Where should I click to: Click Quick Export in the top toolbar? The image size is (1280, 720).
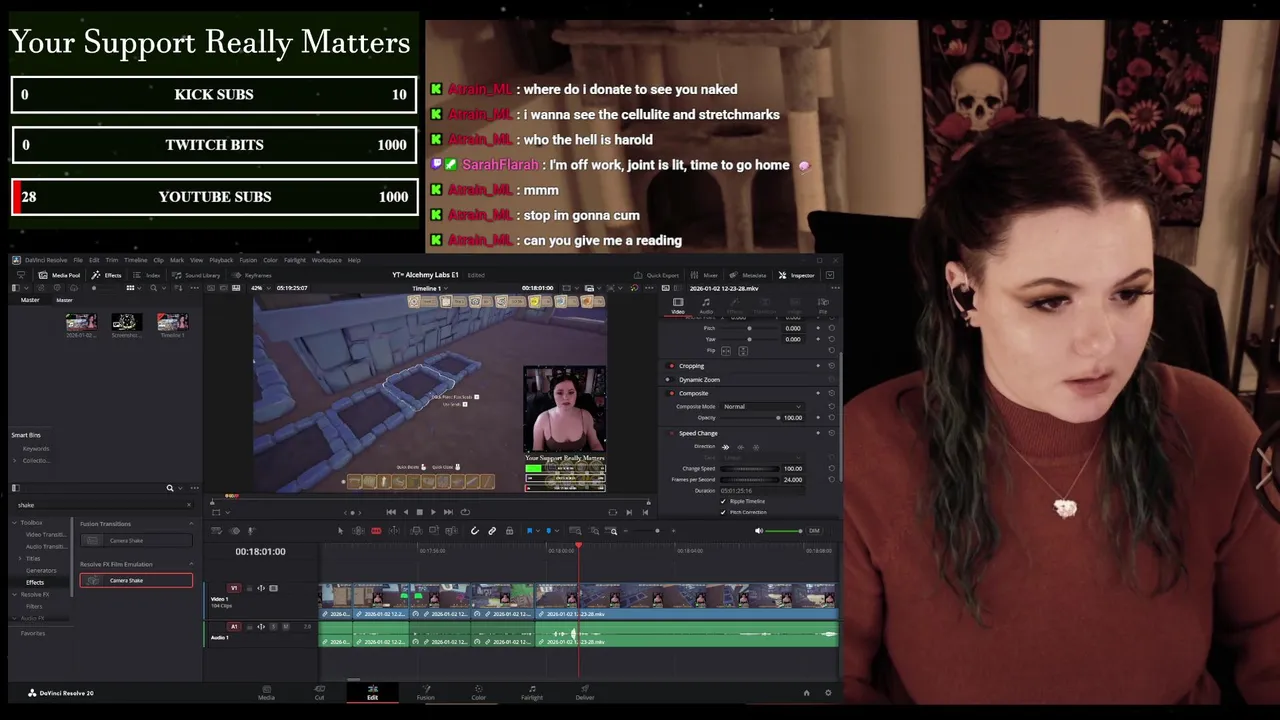(656, 275)
